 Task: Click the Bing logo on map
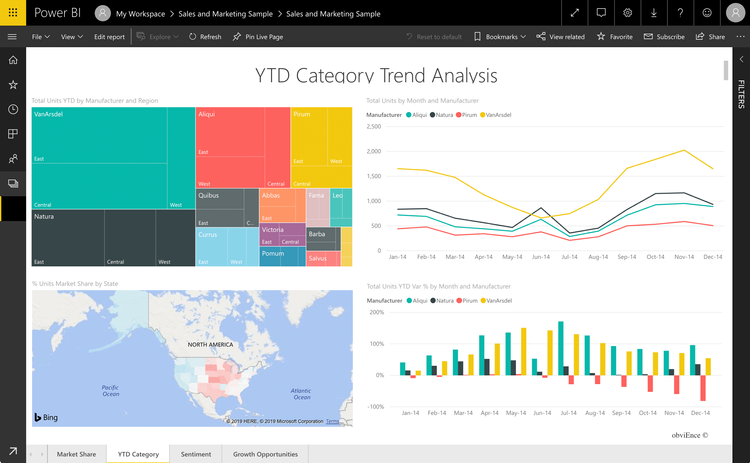pos(46,417)
